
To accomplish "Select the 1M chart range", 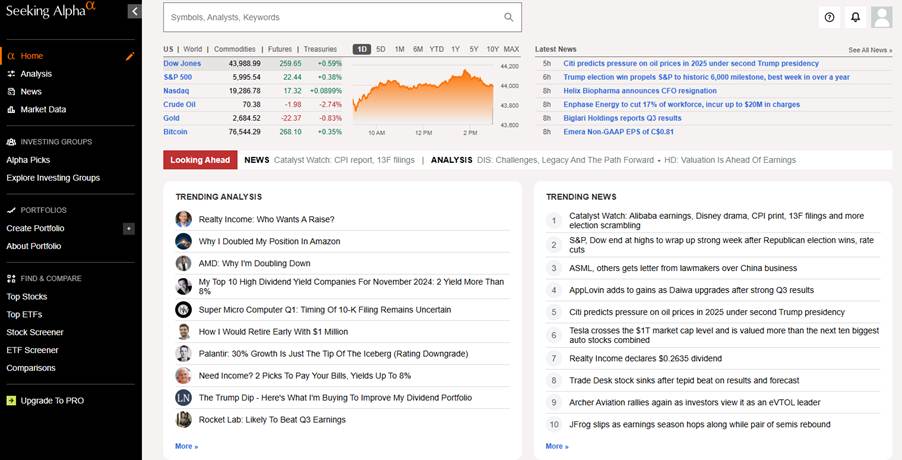I will coord(399,49).
